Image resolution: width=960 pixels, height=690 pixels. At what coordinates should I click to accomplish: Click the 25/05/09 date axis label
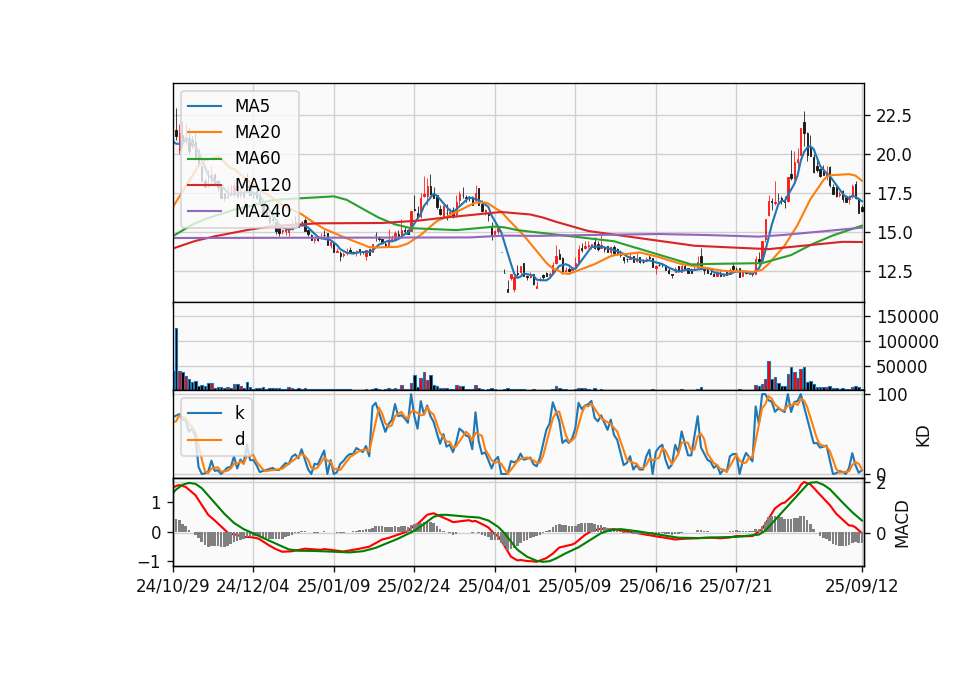(575, 586)
